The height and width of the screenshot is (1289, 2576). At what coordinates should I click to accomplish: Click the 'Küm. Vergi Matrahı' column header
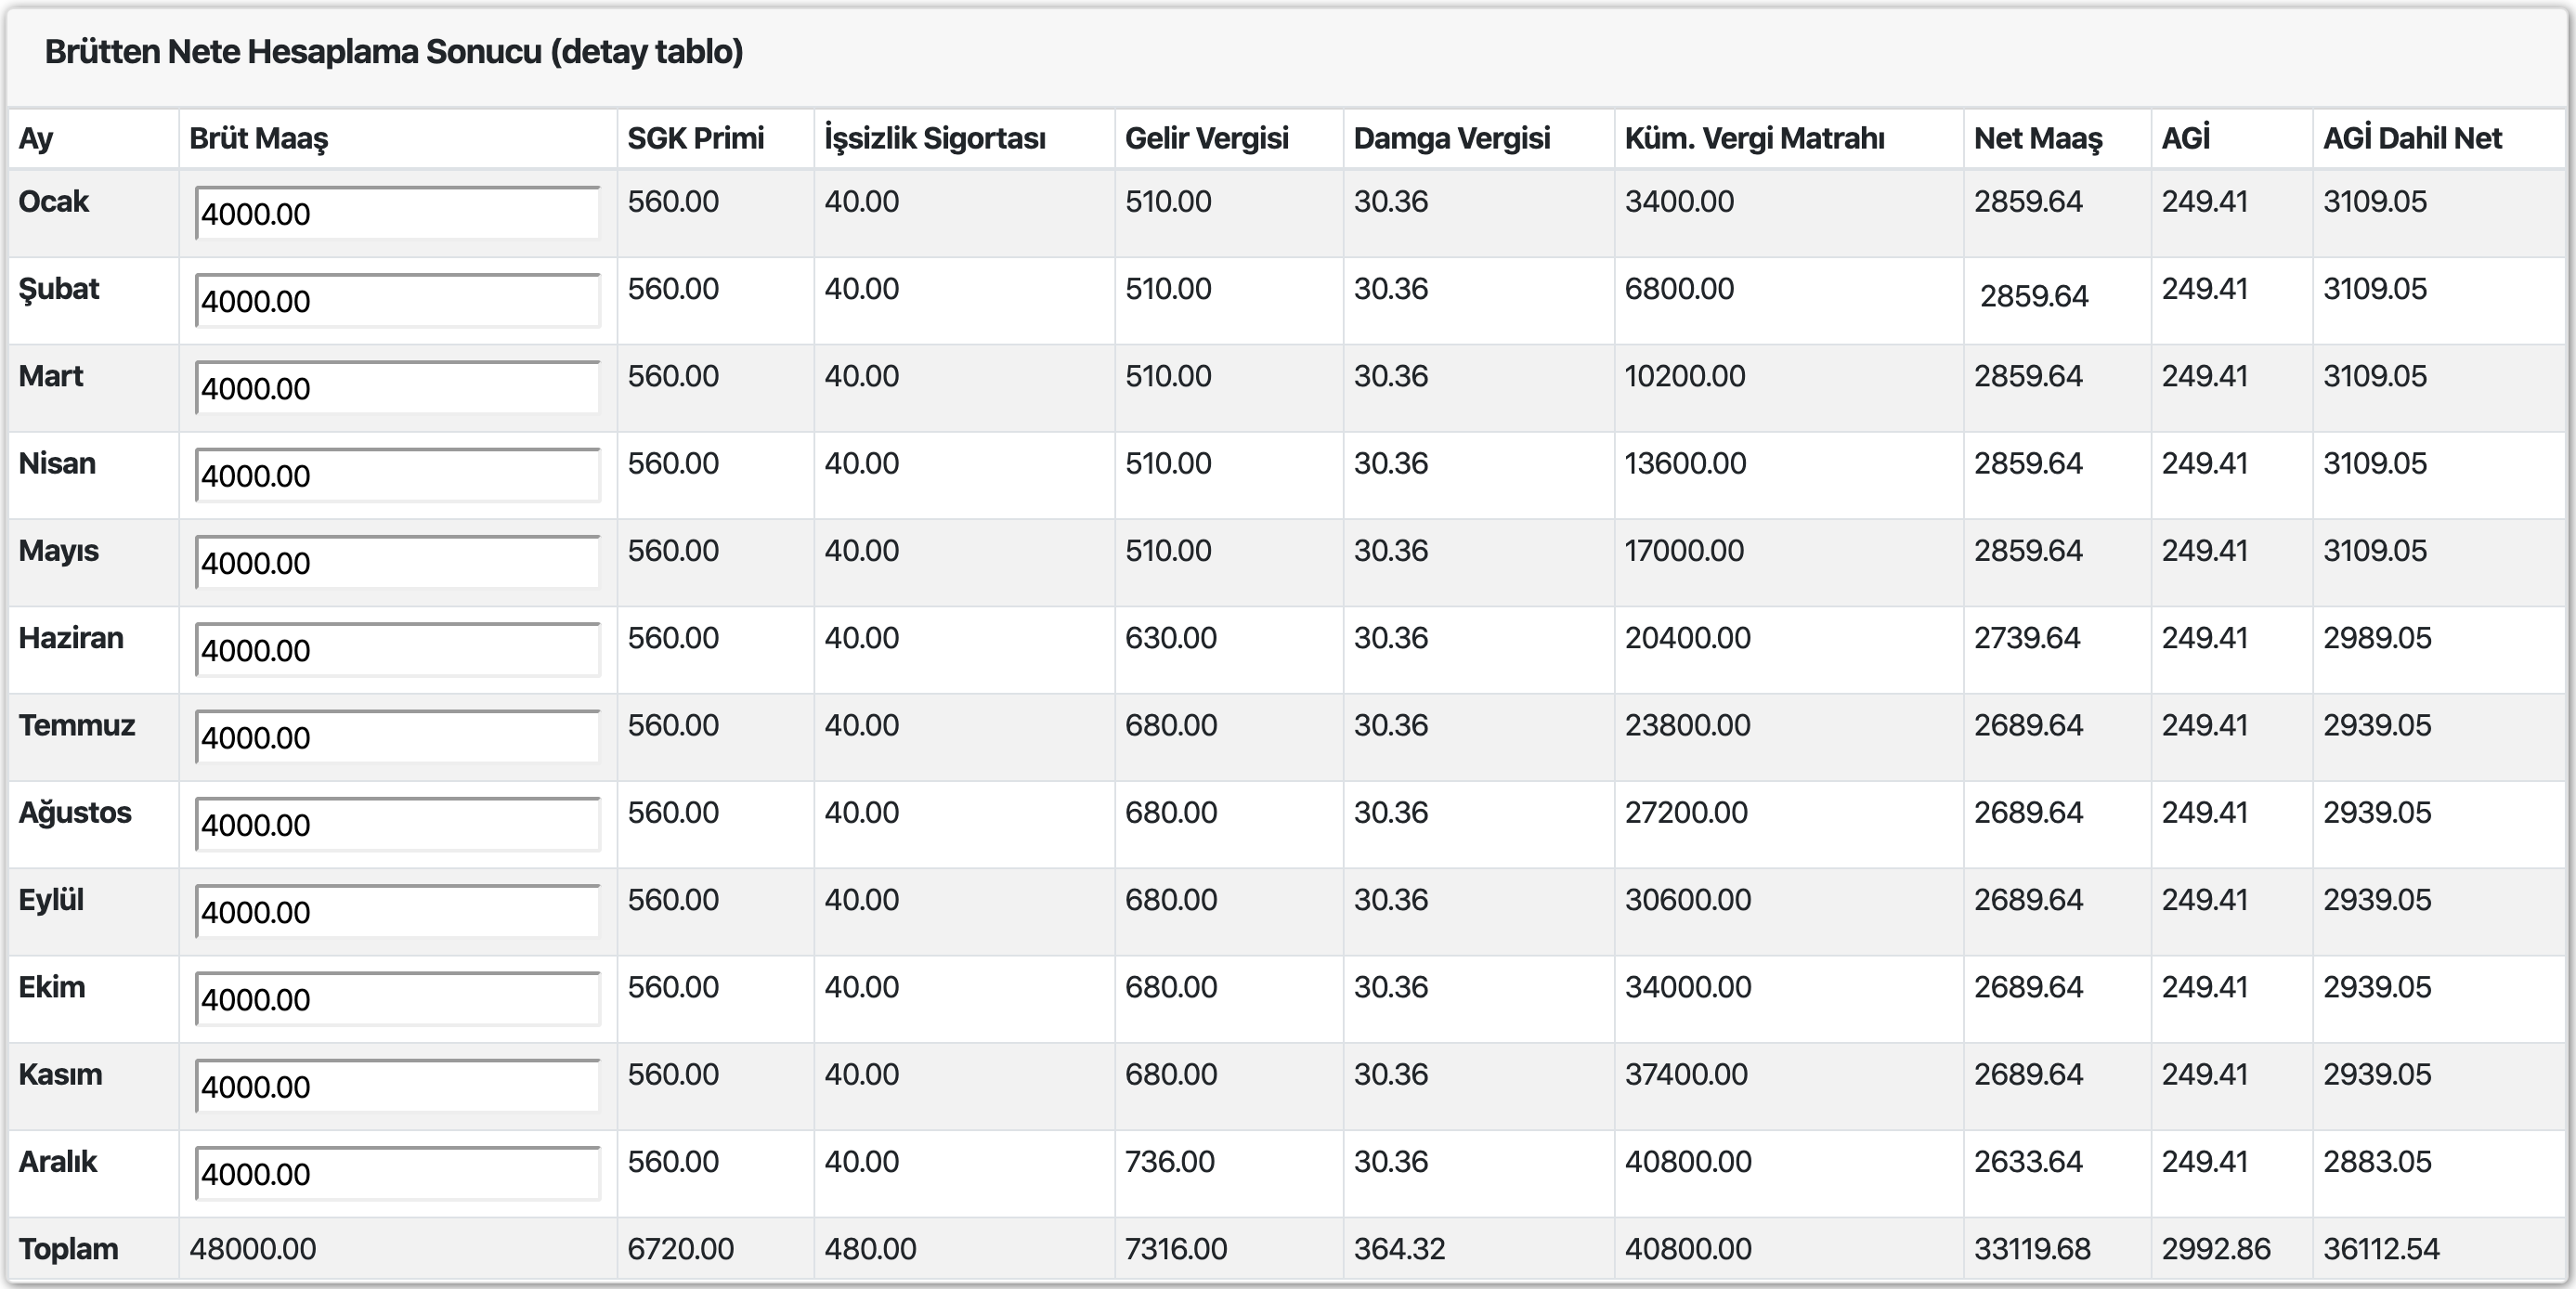point(1755,138)
